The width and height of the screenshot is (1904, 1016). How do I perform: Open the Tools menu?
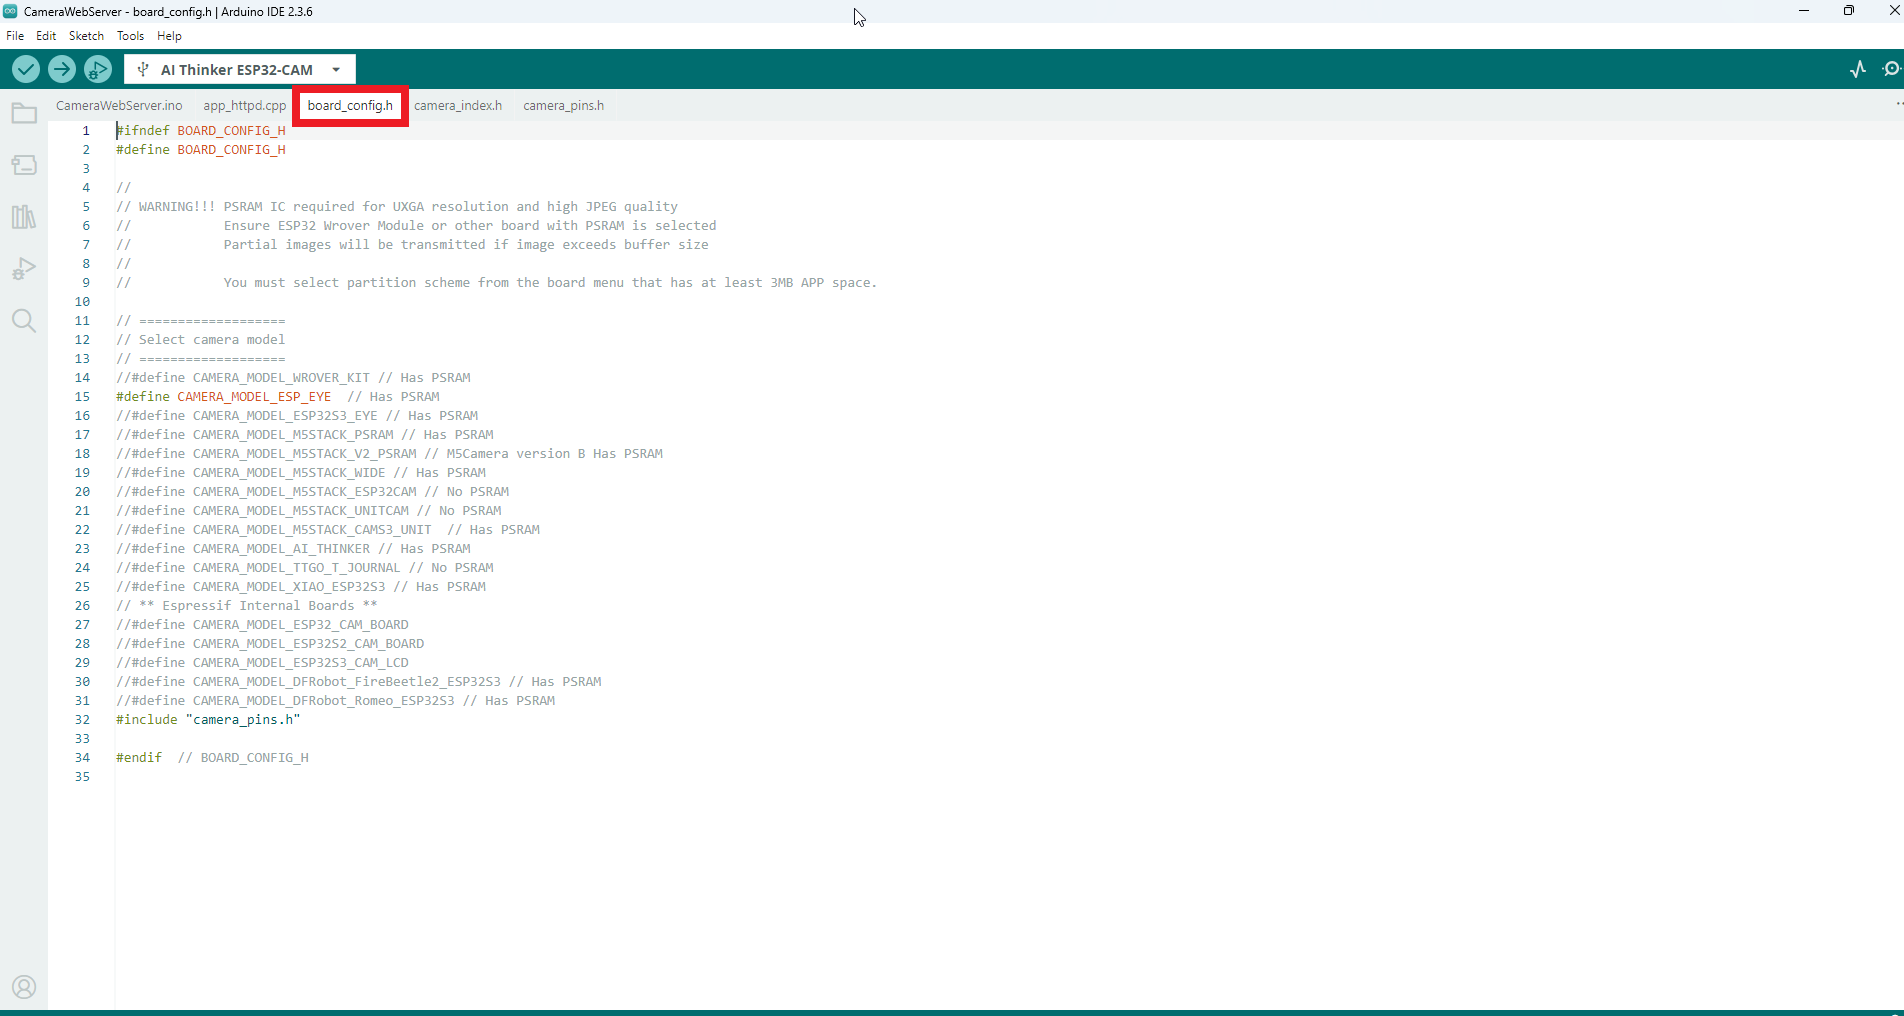coord(130,36)
